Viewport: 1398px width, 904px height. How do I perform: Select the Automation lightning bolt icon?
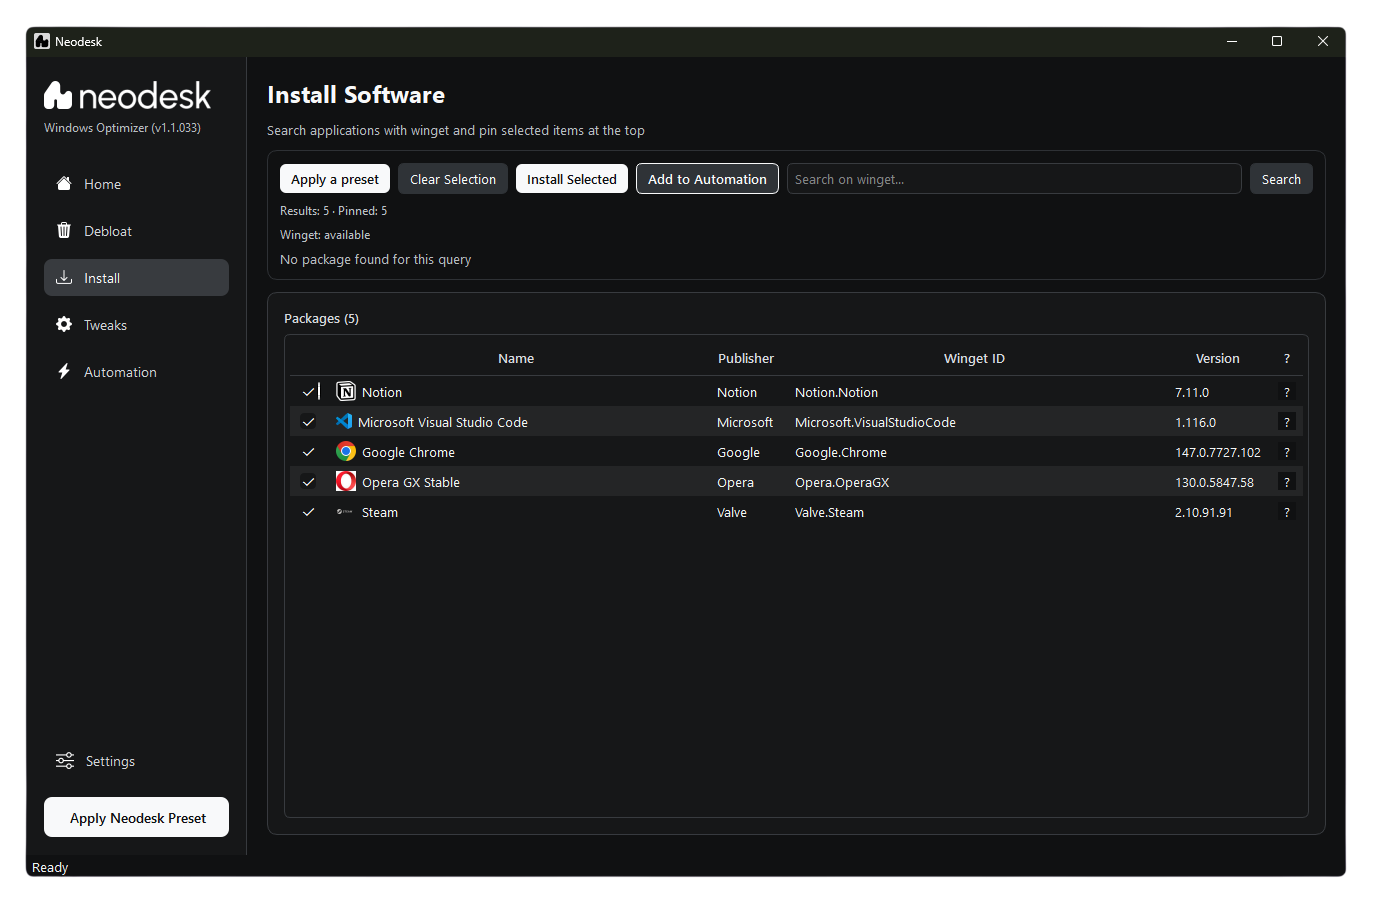[64, 371]
